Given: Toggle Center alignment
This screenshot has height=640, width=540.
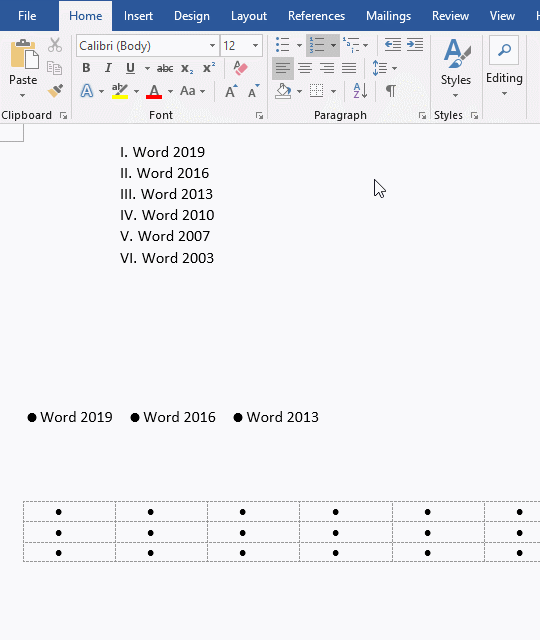Looking at the screenshot, I should pyautogui.click(x=305, y=68).
